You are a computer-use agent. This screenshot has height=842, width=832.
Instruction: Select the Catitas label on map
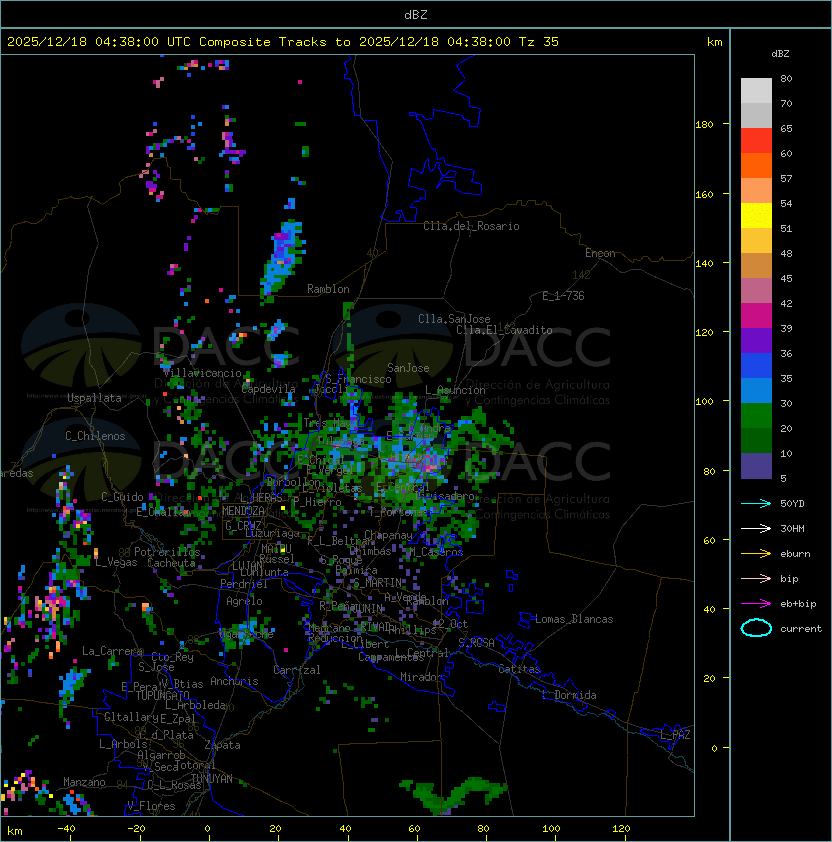(x=519, y=669)
